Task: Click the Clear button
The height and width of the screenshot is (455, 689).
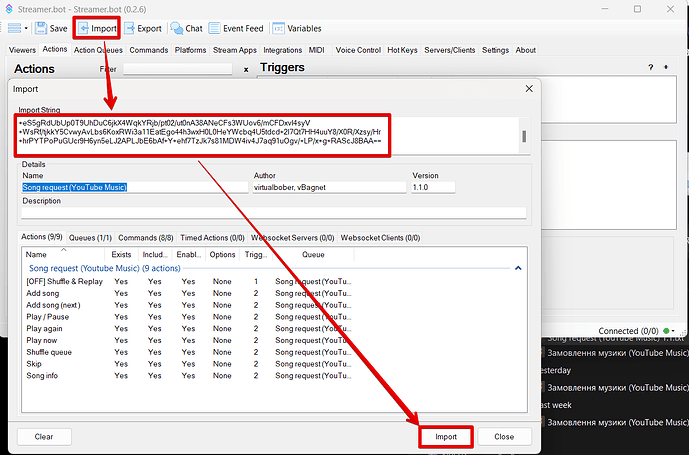Action: pyautogui.click(x=44, y=437)
